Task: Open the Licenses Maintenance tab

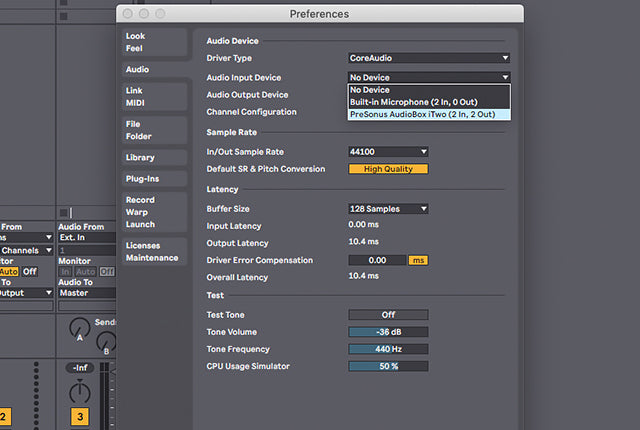Action: pos(154,252)
